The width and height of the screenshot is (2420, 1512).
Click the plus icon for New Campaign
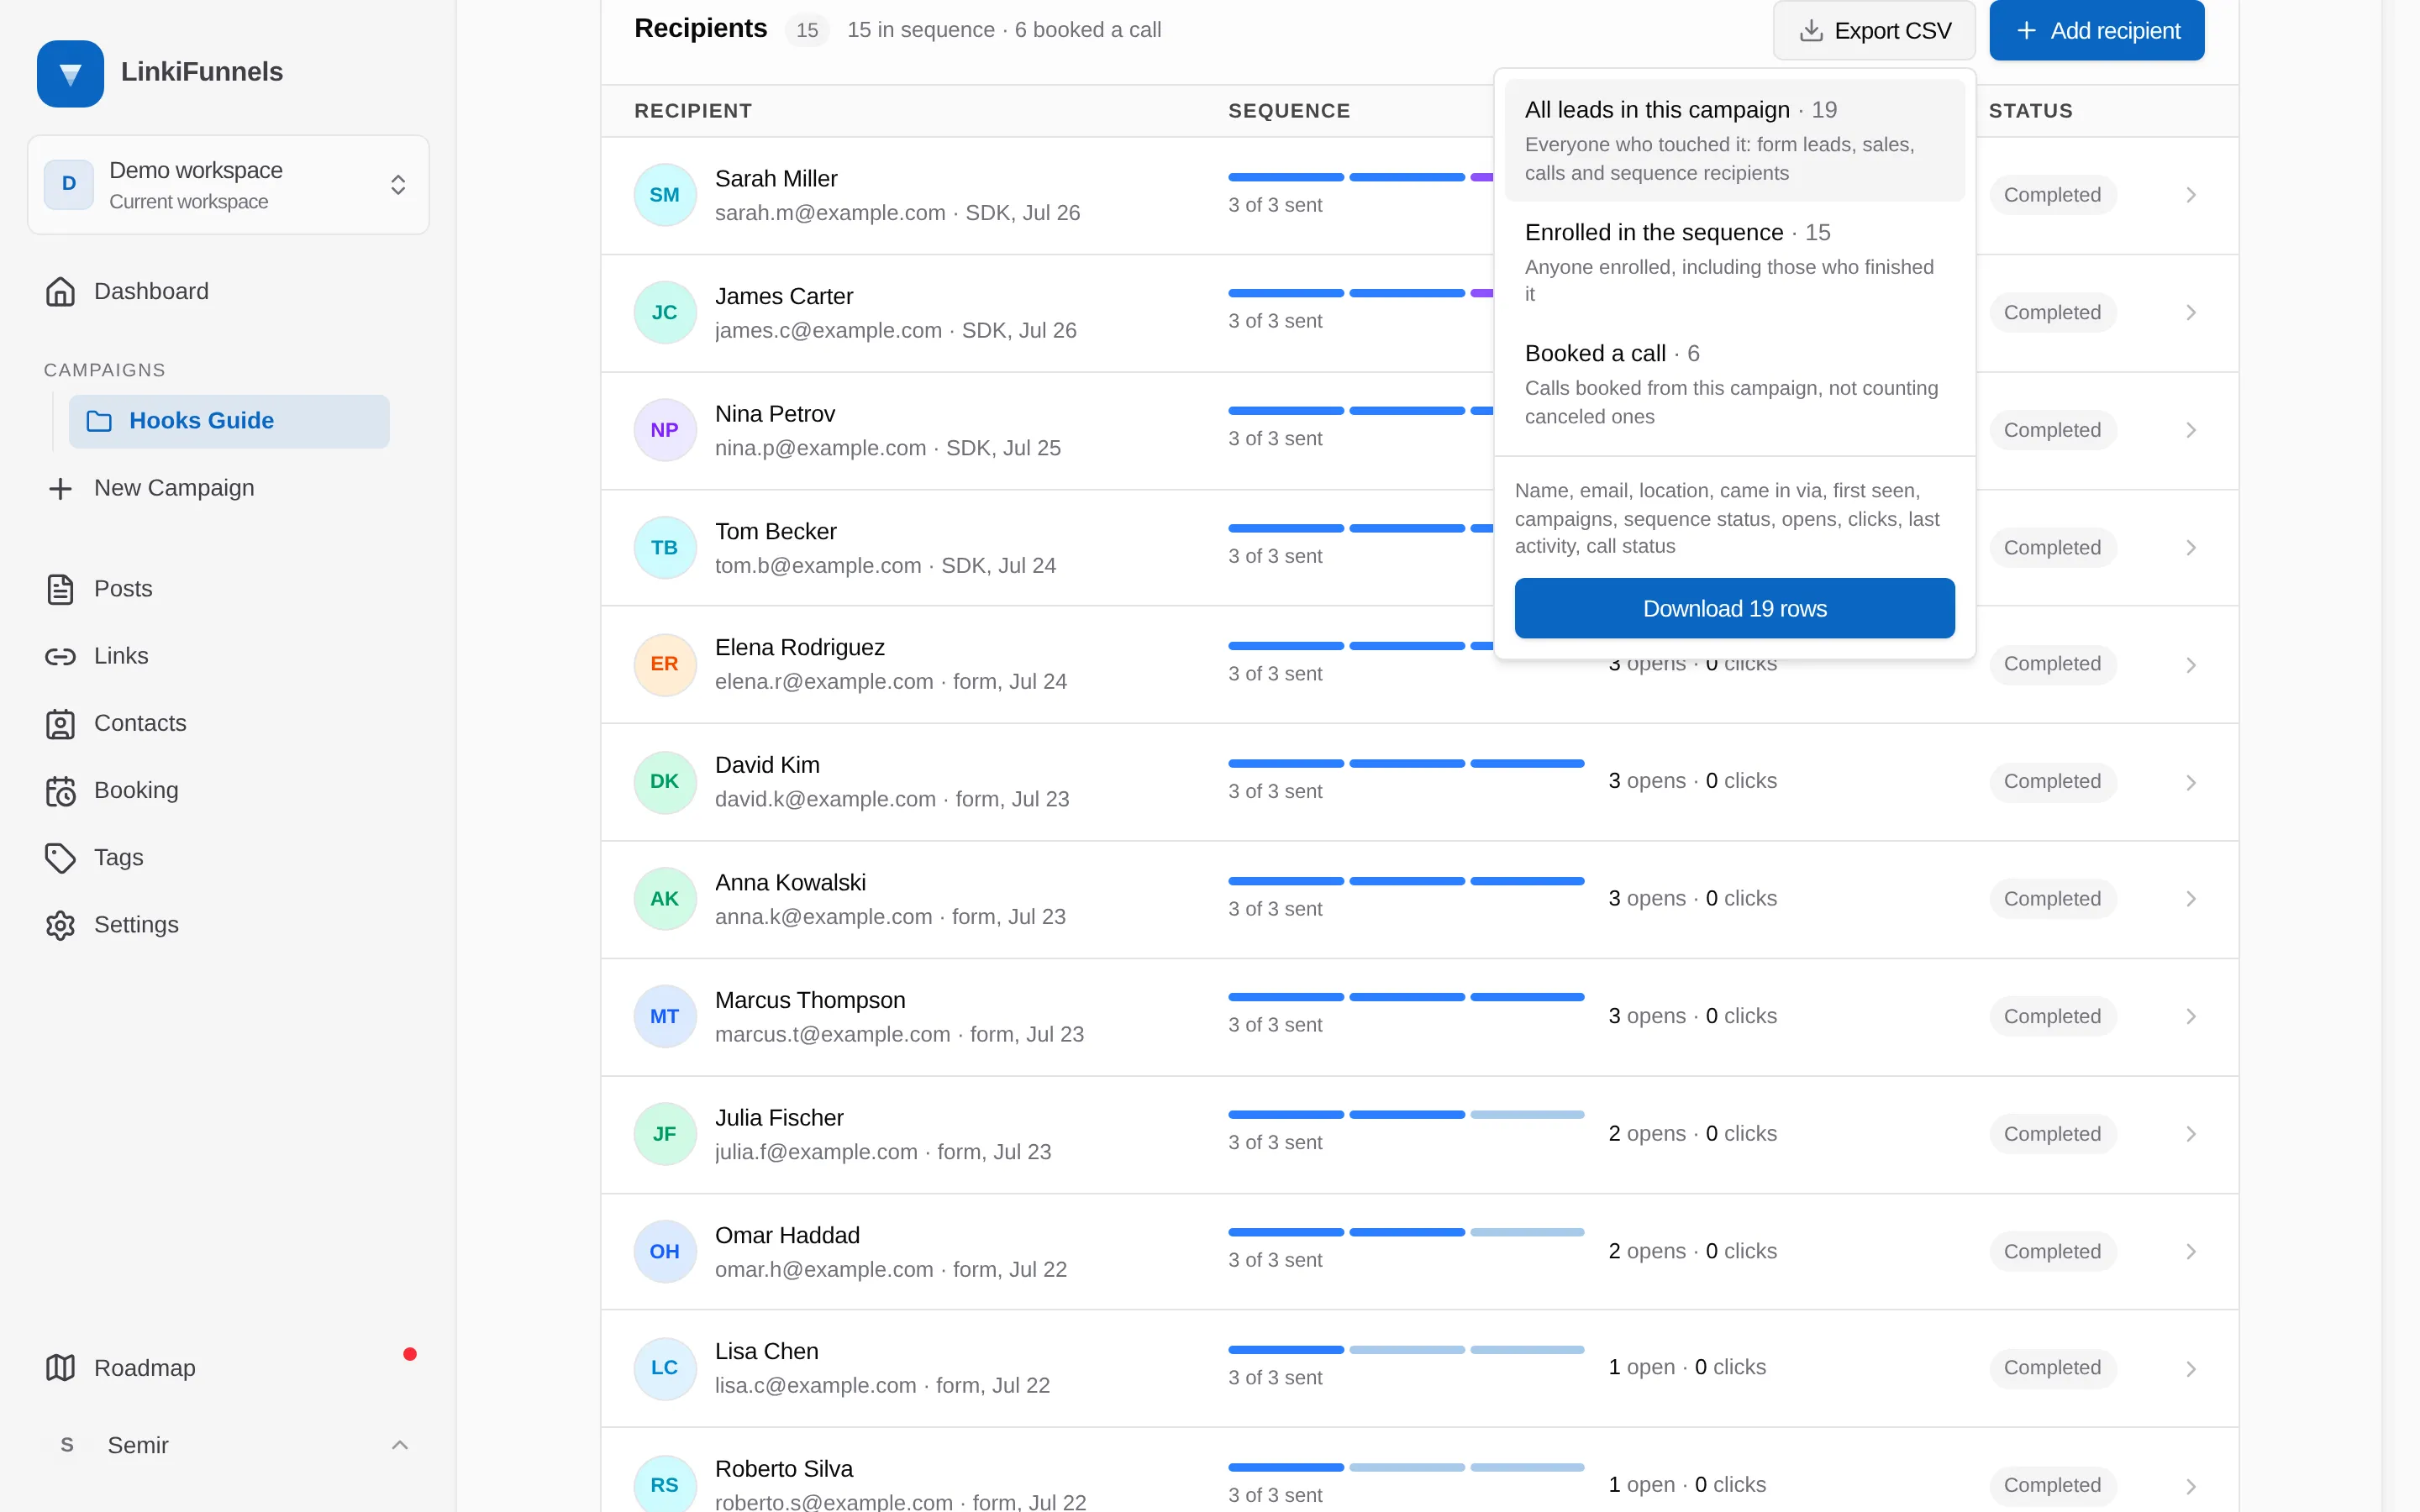click(60, 488)
